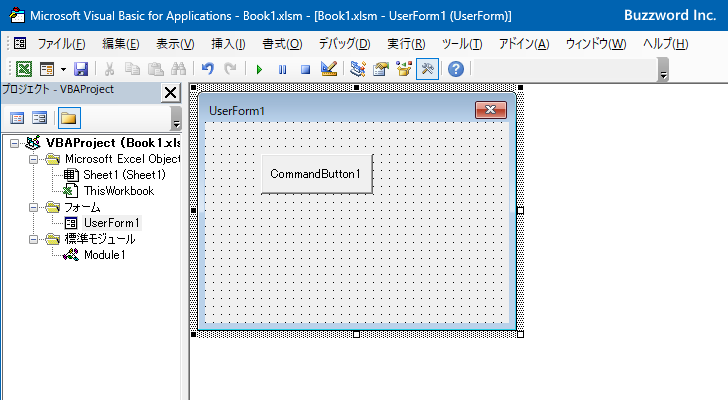Click the Paste clipboard icon
Screen dimensions: 728x400
(156, 69)
